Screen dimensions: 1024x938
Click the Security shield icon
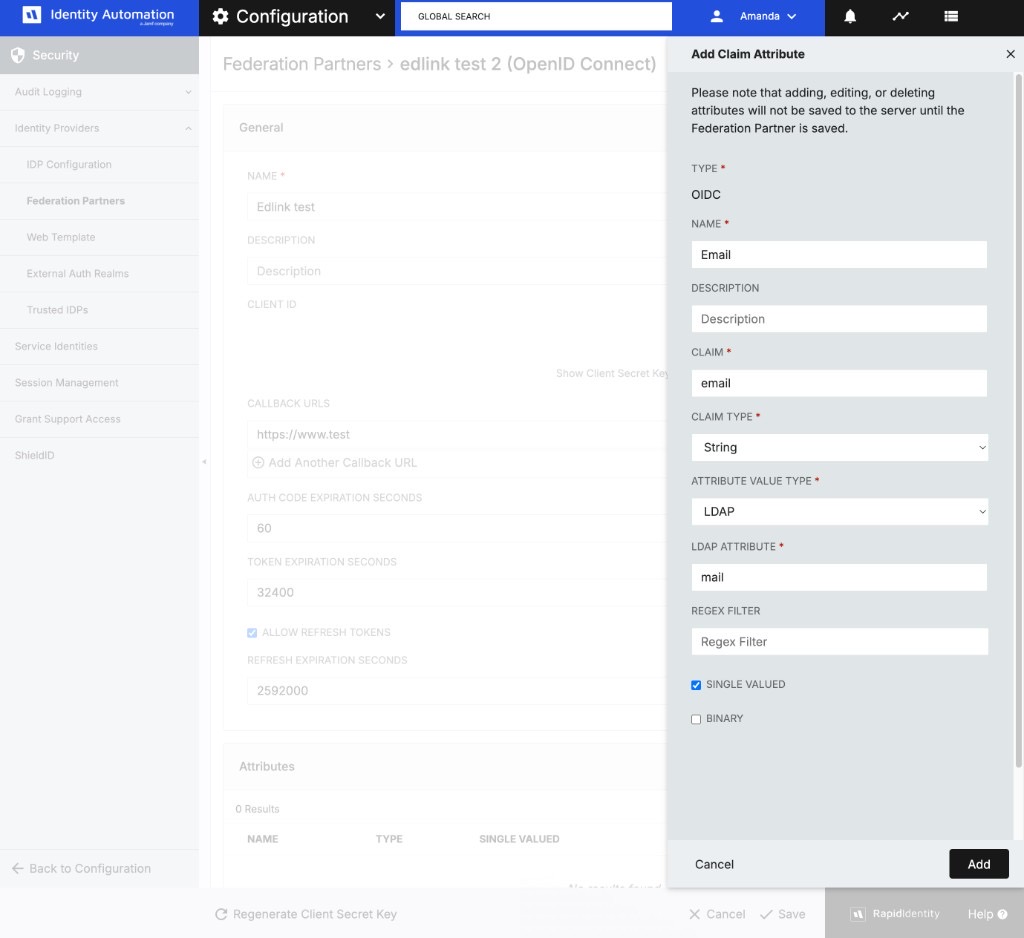[18, 55]
